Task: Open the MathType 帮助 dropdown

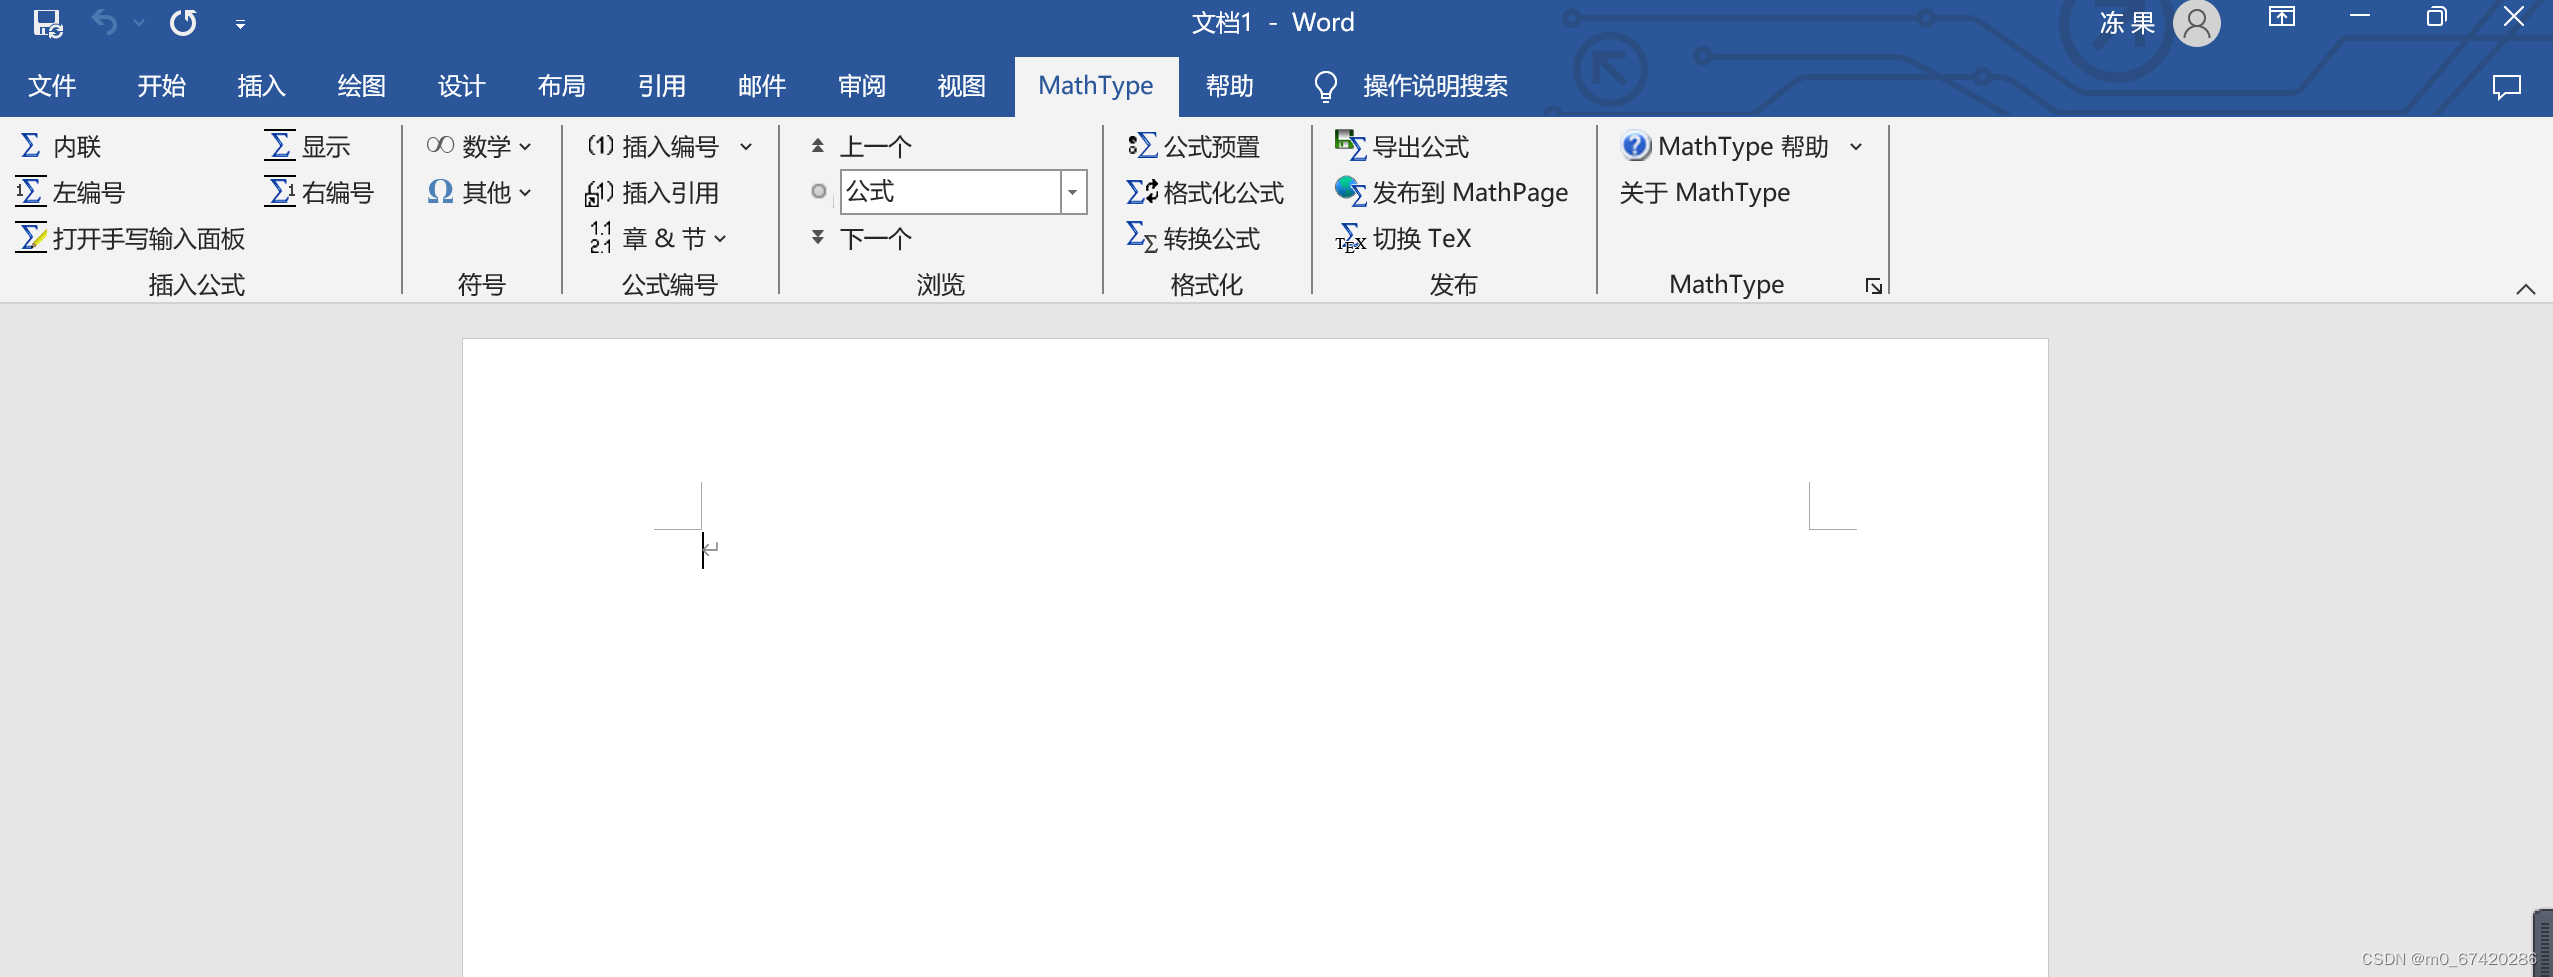Action: (1856, 146)
